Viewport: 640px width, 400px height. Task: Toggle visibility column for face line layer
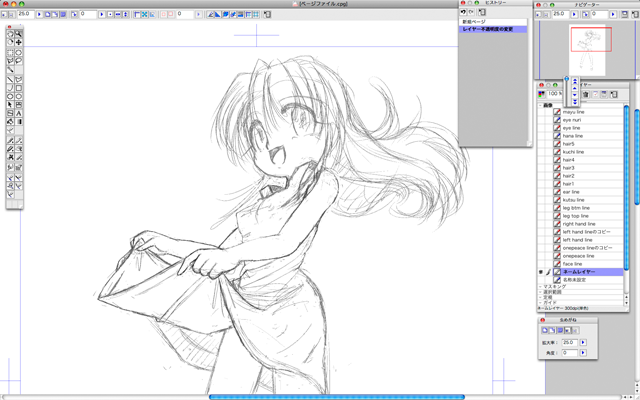541,263
